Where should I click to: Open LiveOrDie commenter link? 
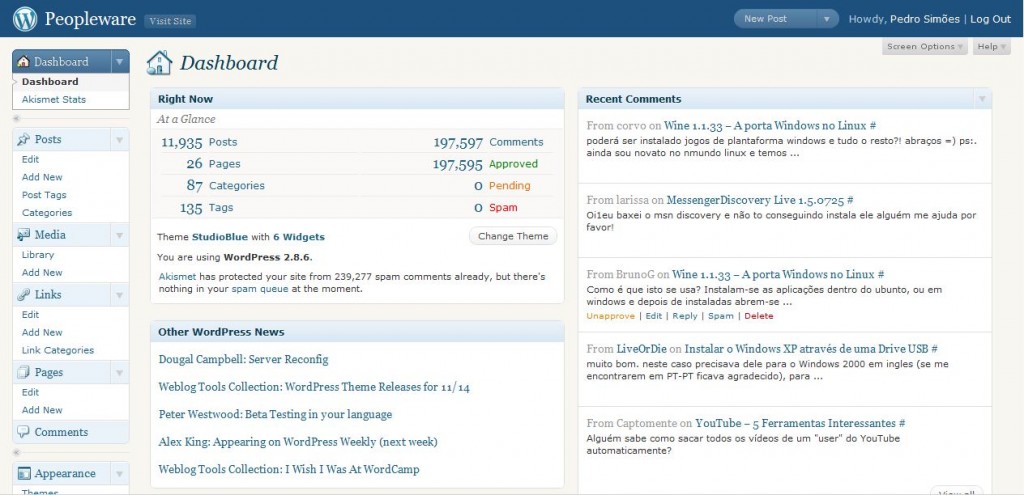pyautogui.click(x=640, y=349)
